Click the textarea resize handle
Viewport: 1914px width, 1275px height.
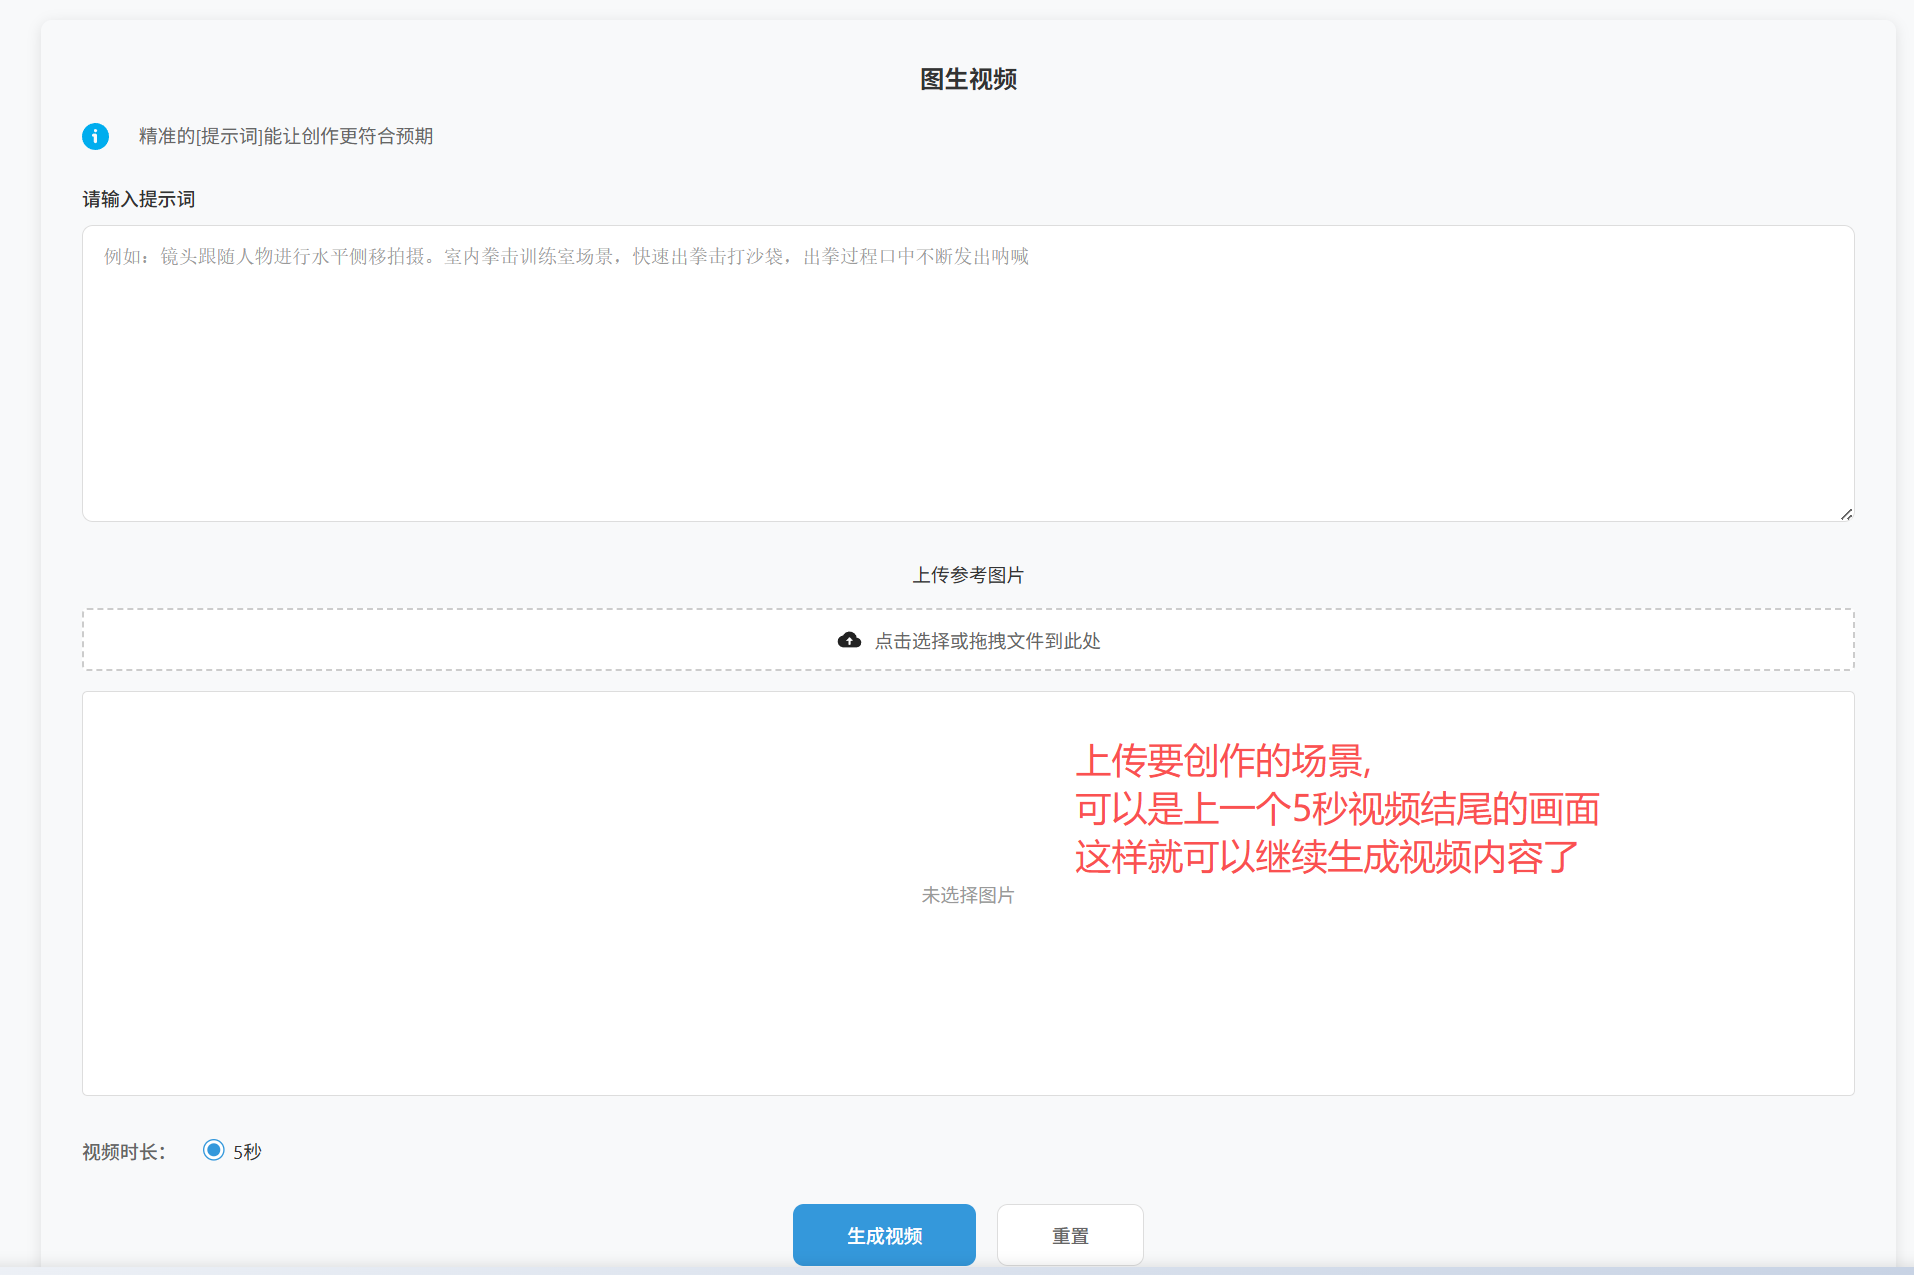click(1846, 514)
